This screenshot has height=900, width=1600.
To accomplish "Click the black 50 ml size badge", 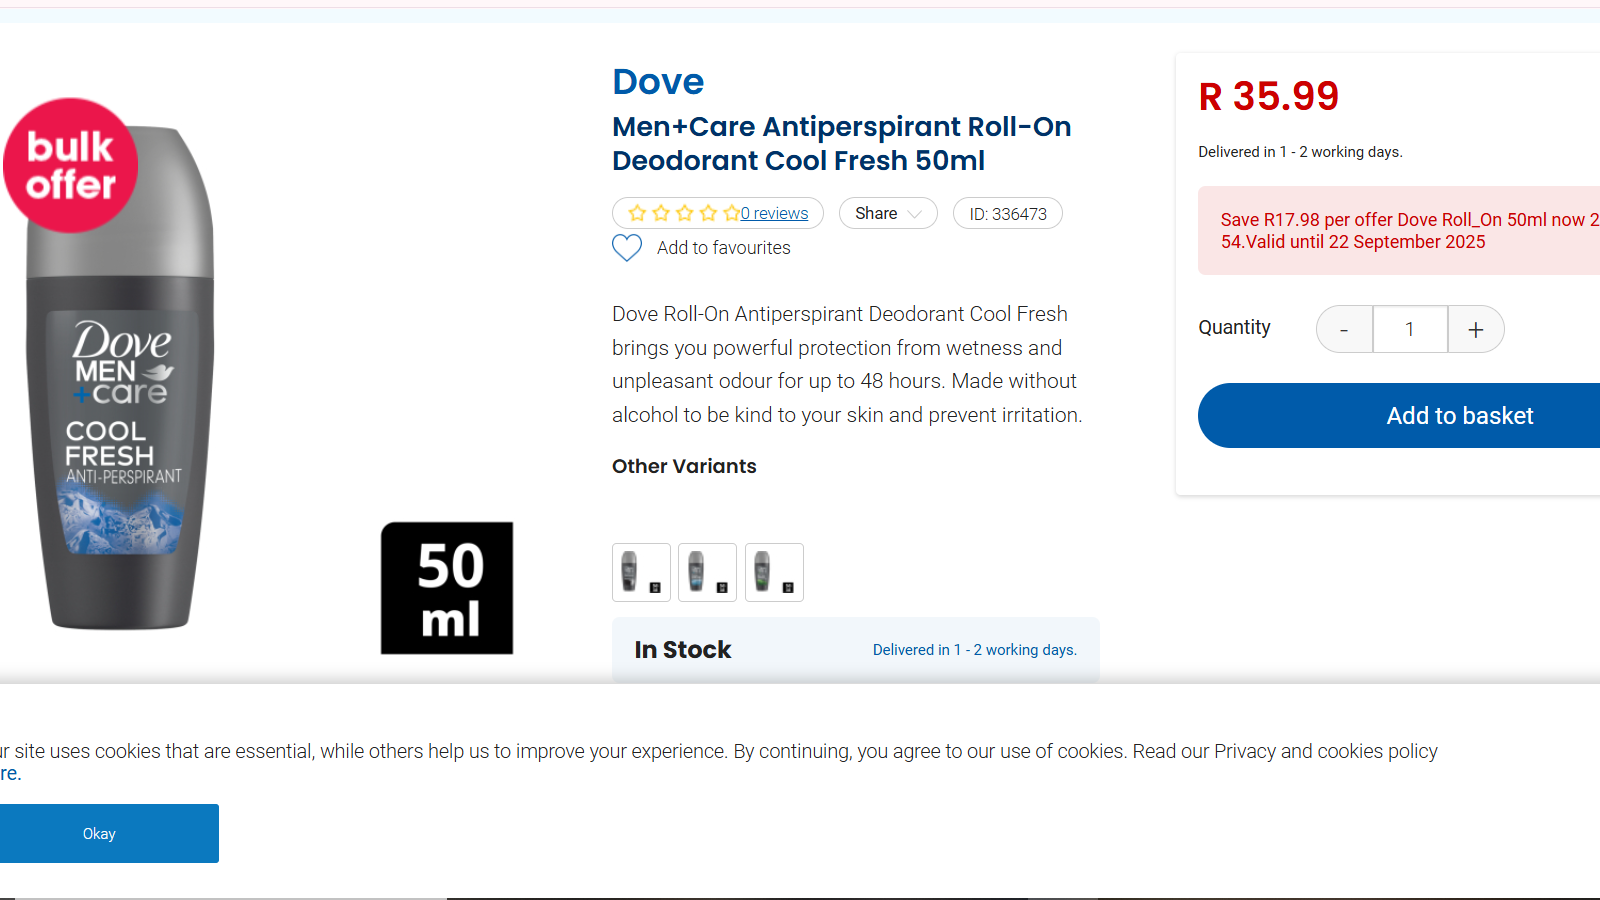I will click(x=447, y=588).
